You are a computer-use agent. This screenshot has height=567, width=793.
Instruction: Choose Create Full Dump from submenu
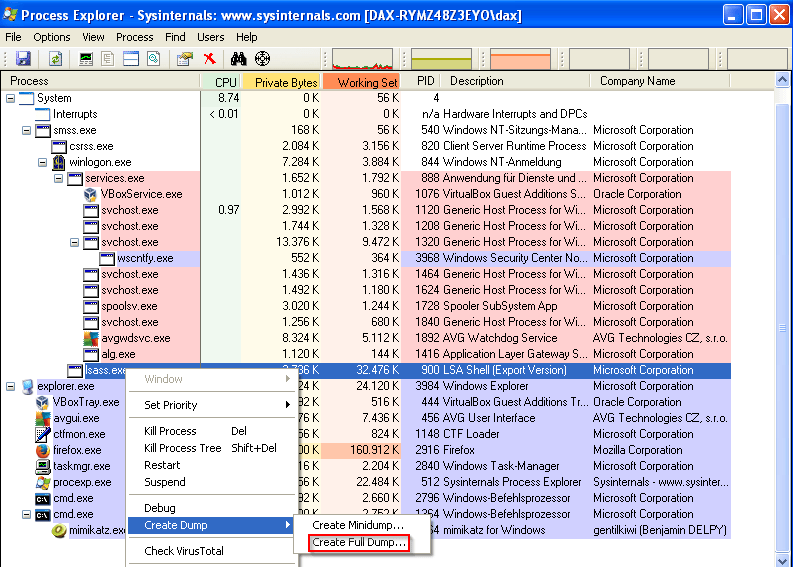click(359, 542)
